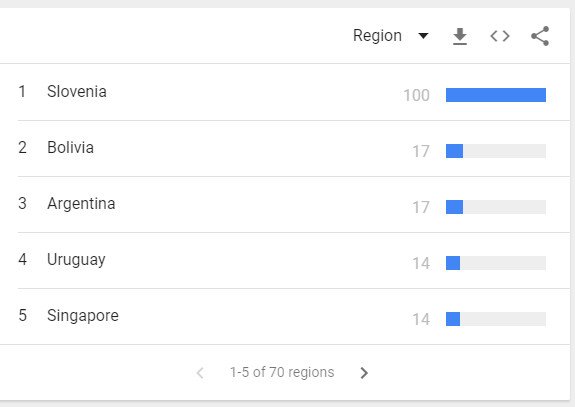Click rank number 4 beside Uruguay
Viewport: 575px width, 407px height.
pos(22,259)
